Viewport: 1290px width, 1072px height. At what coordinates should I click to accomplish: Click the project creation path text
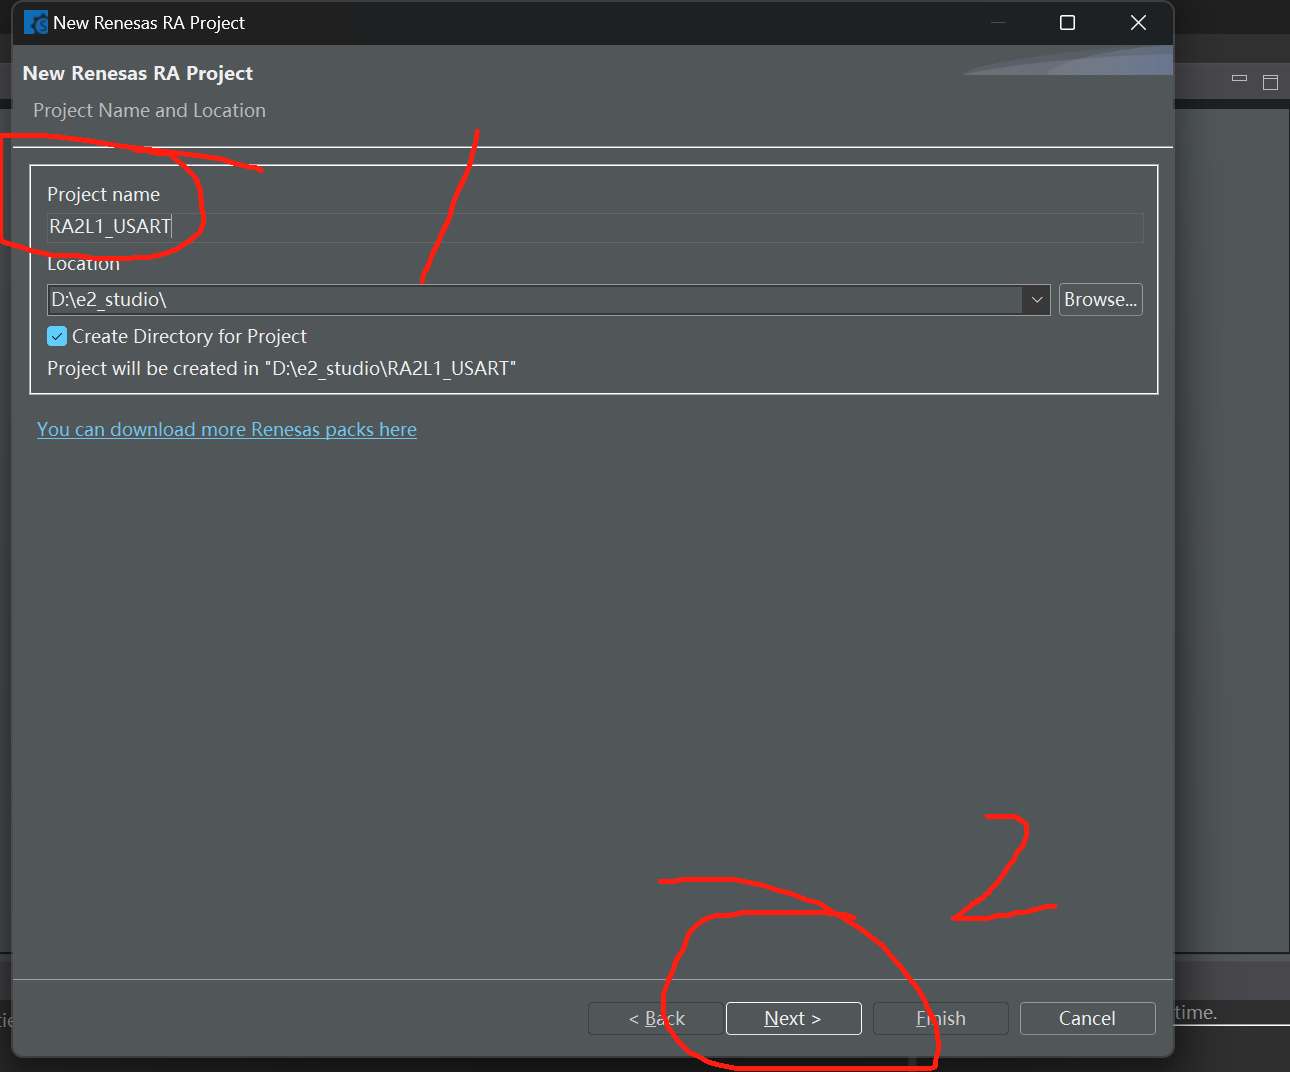[x=282, y=369]
